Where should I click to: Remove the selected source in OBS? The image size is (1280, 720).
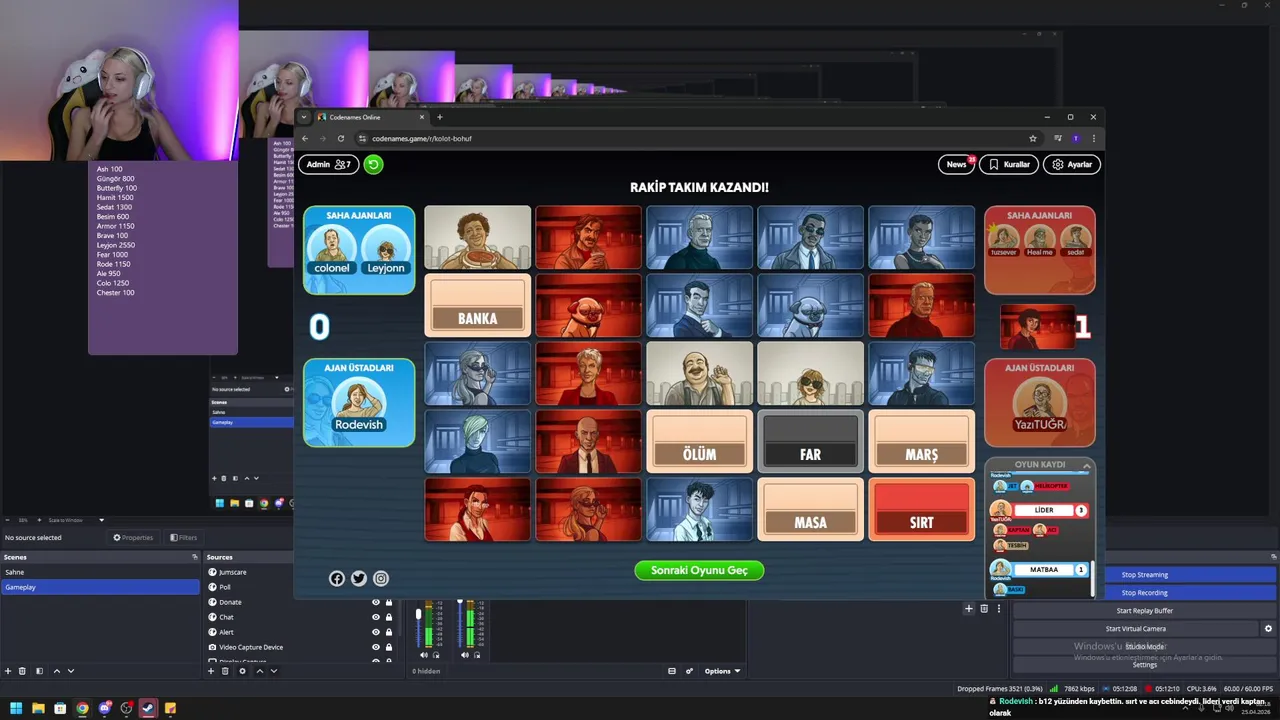(226, 671)
